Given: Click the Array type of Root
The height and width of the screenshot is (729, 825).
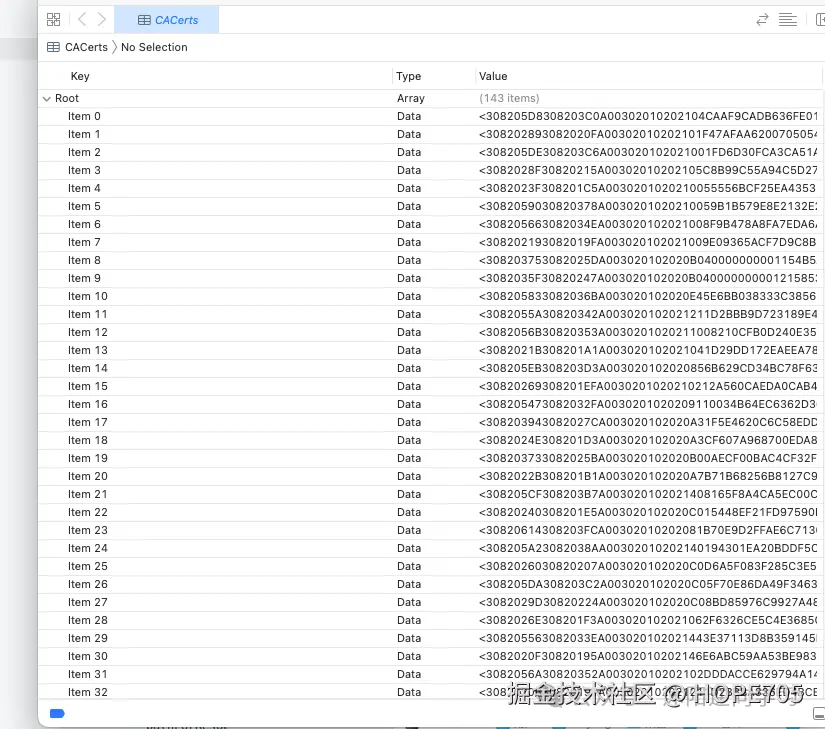Looking at the screenshot, I should pyautogui.click(x=410, y=98).
